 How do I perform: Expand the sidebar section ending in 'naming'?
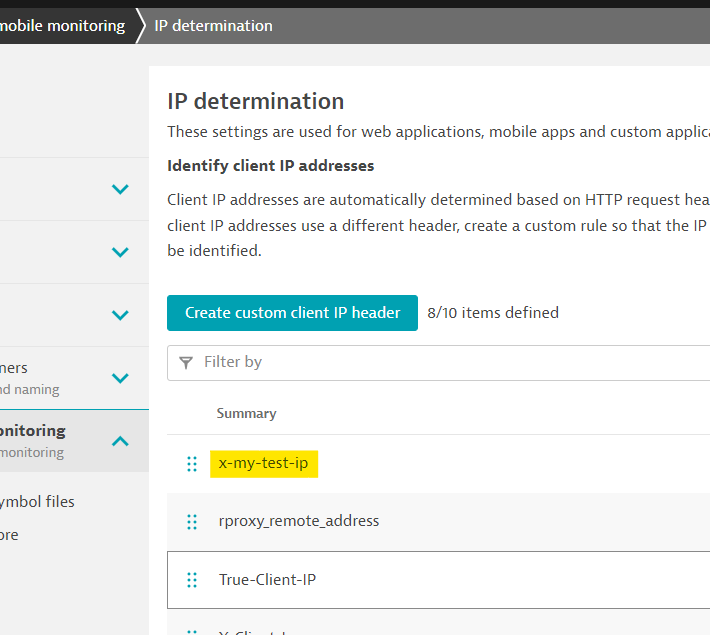tap(120, 378)
